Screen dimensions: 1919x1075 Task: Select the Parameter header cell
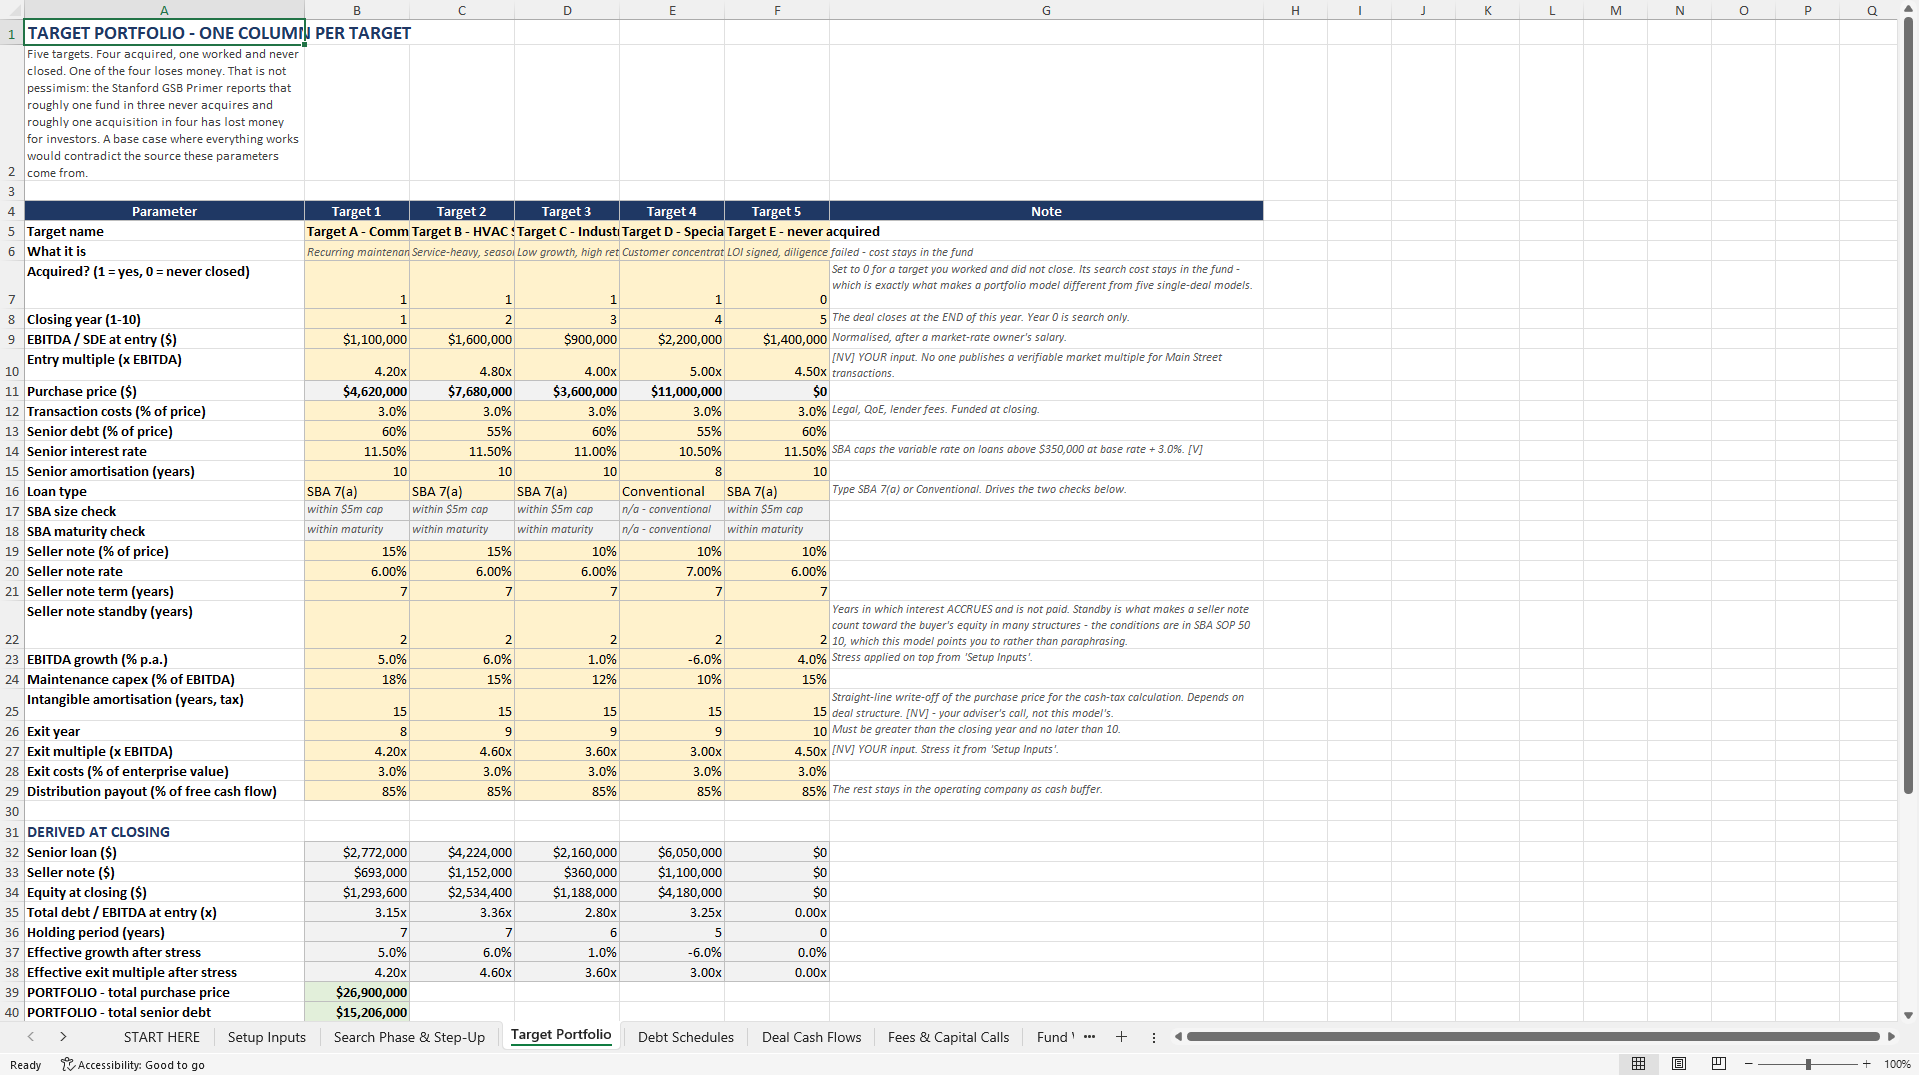click(165, 211)
